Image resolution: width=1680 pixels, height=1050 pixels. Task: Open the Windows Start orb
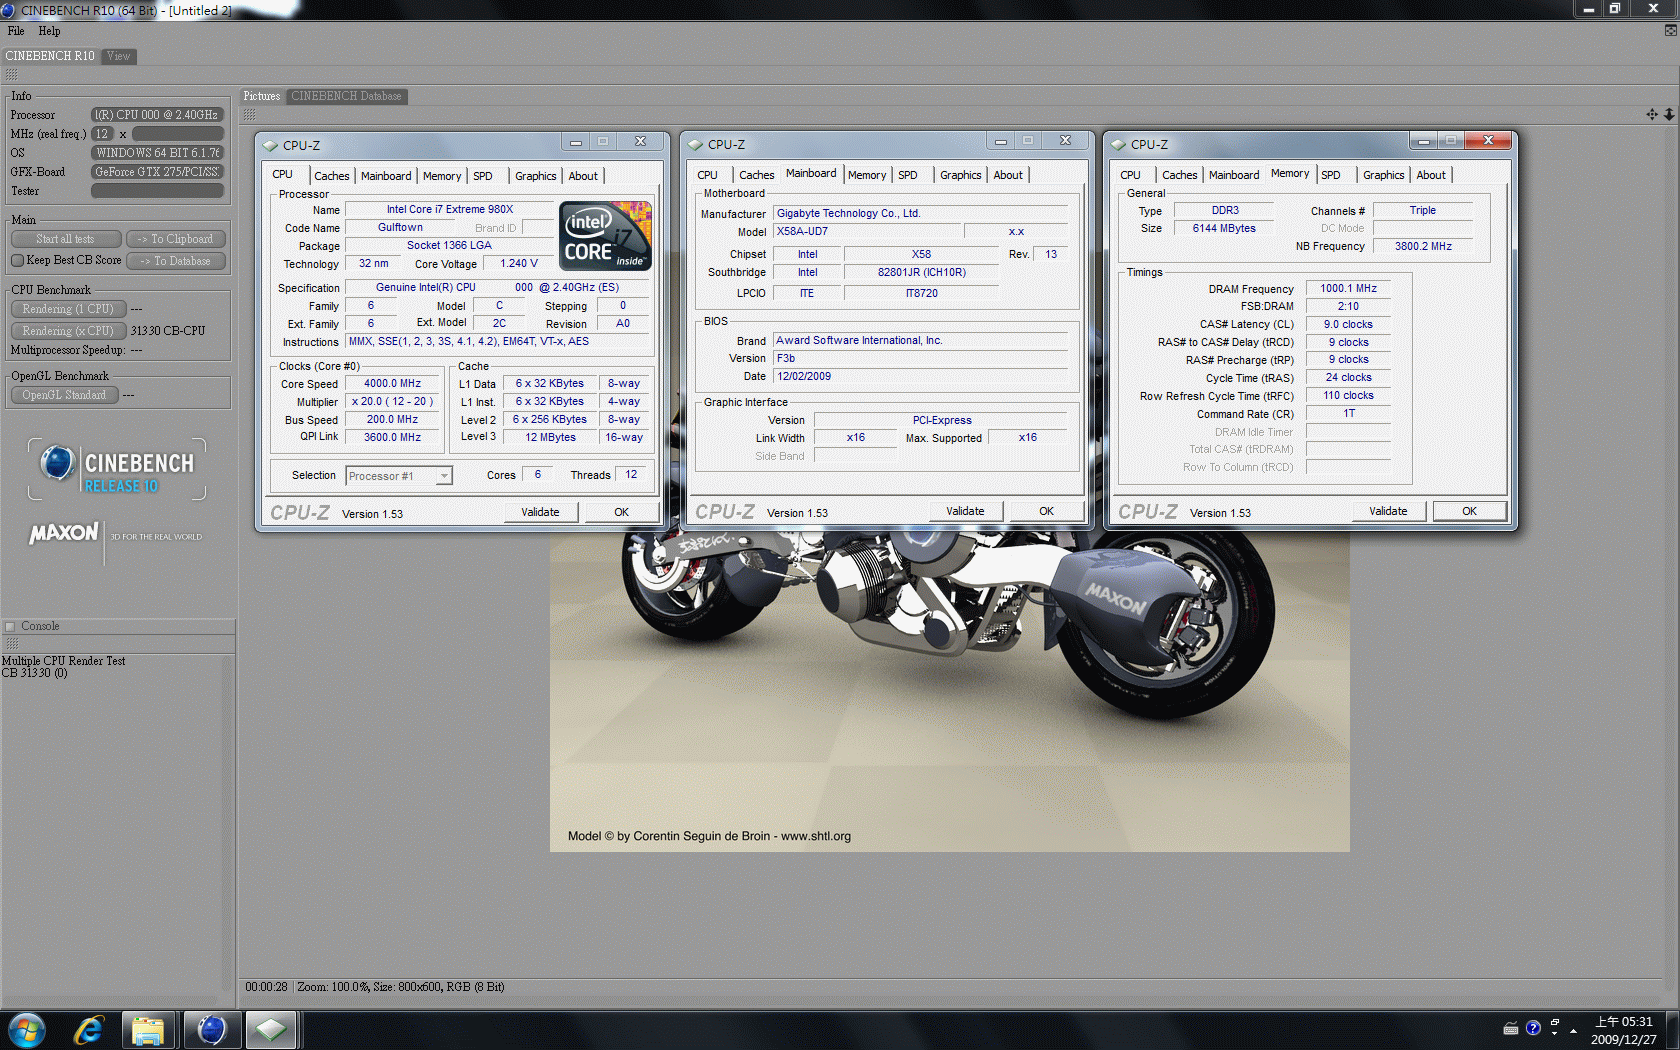26,1029
